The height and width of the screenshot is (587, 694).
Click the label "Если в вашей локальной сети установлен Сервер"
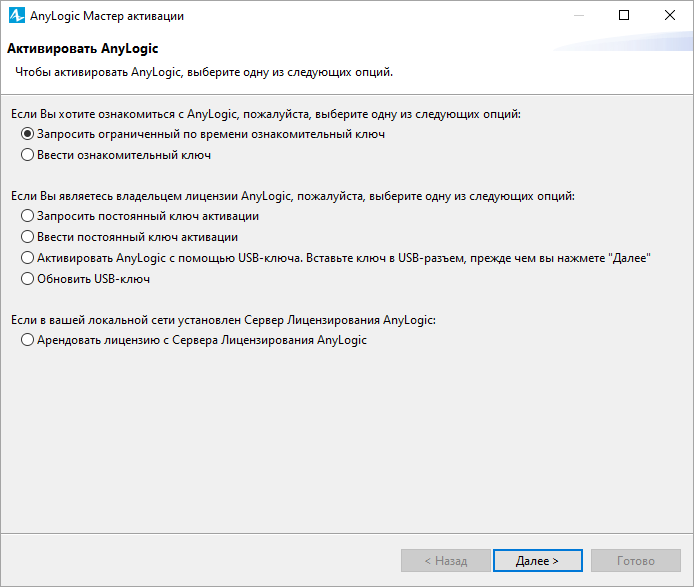point(223,320)
